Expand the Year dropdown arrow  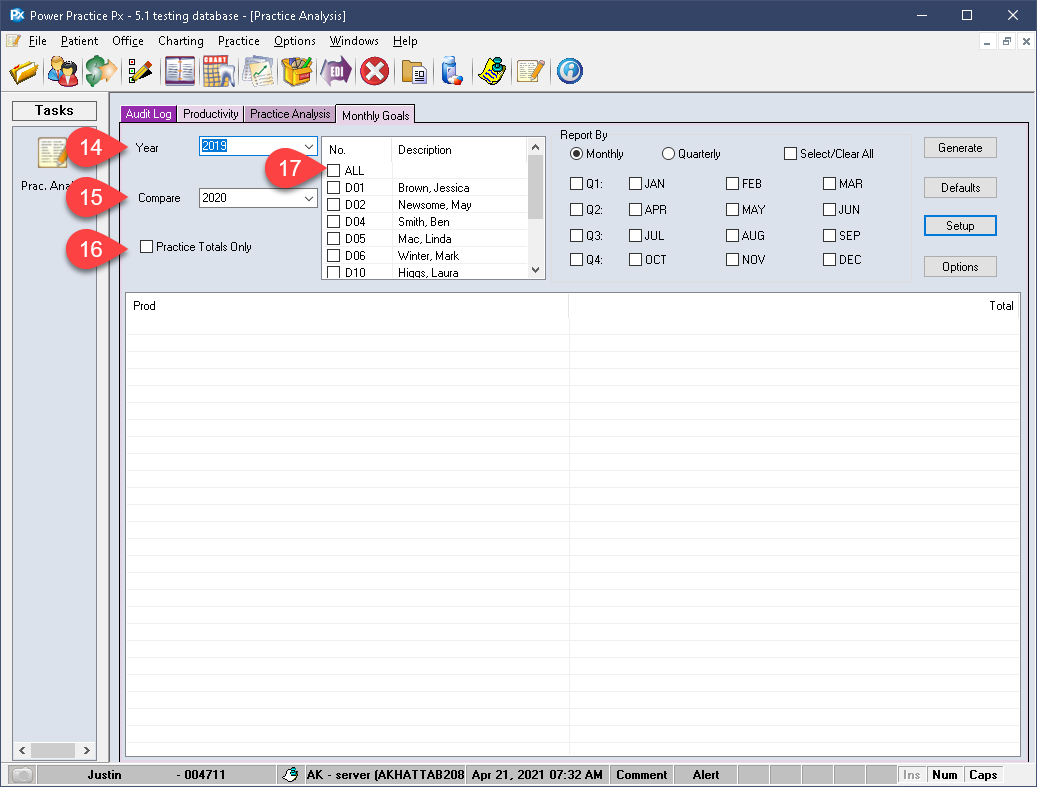point(309,146)
